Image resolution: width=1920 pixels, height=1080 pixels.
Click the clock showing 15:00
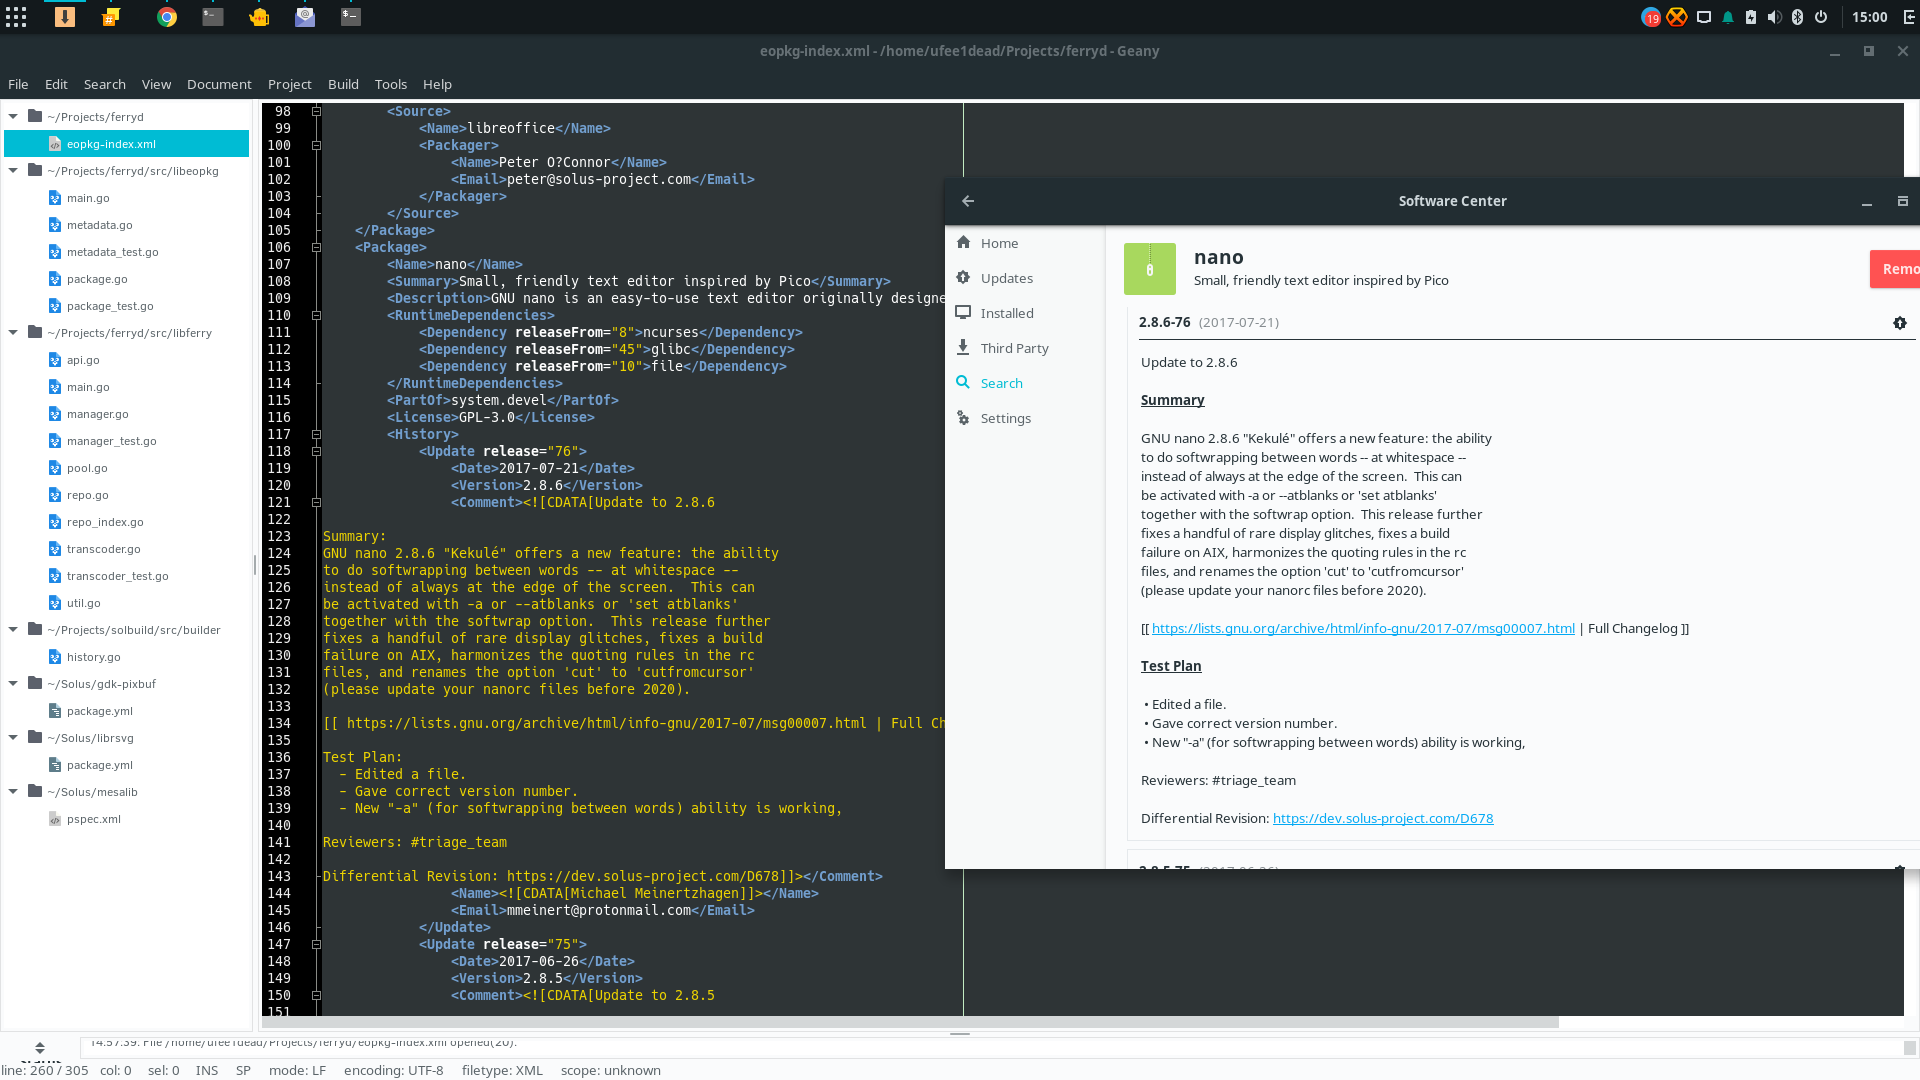coord(1869,17)
